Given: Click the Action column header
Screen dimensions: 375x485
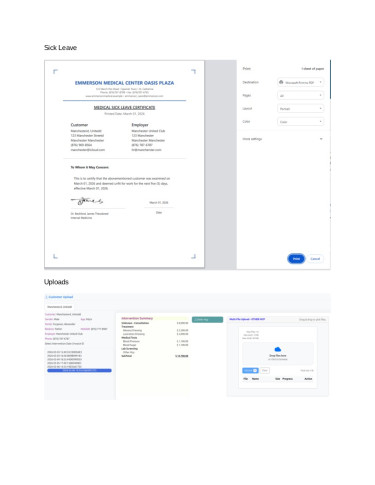Looking at the screenshot, I should (308, 379).
